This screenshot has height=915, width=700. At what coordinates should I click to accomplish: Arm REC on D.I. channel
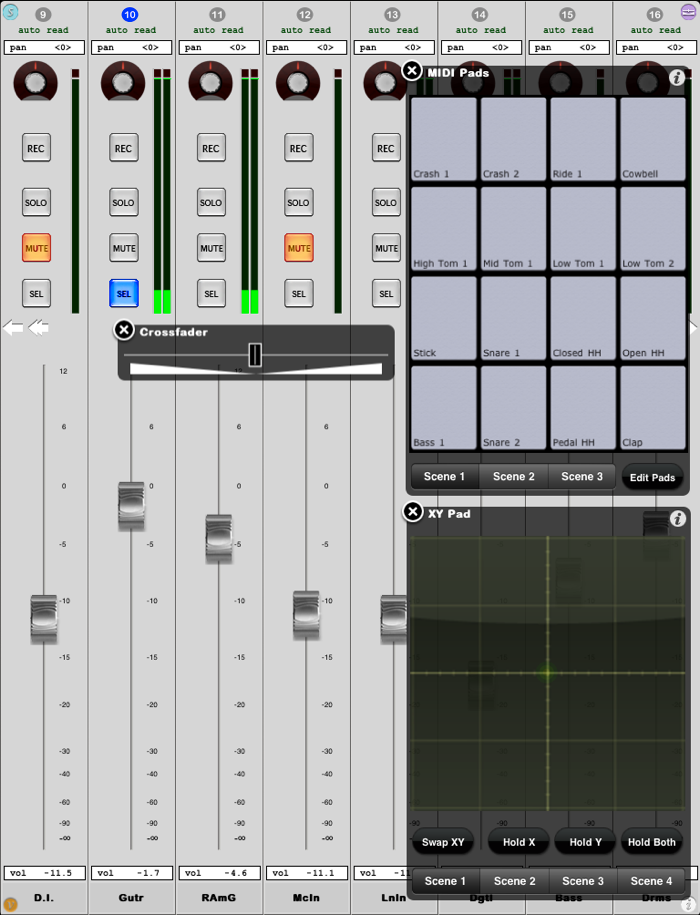36,148
